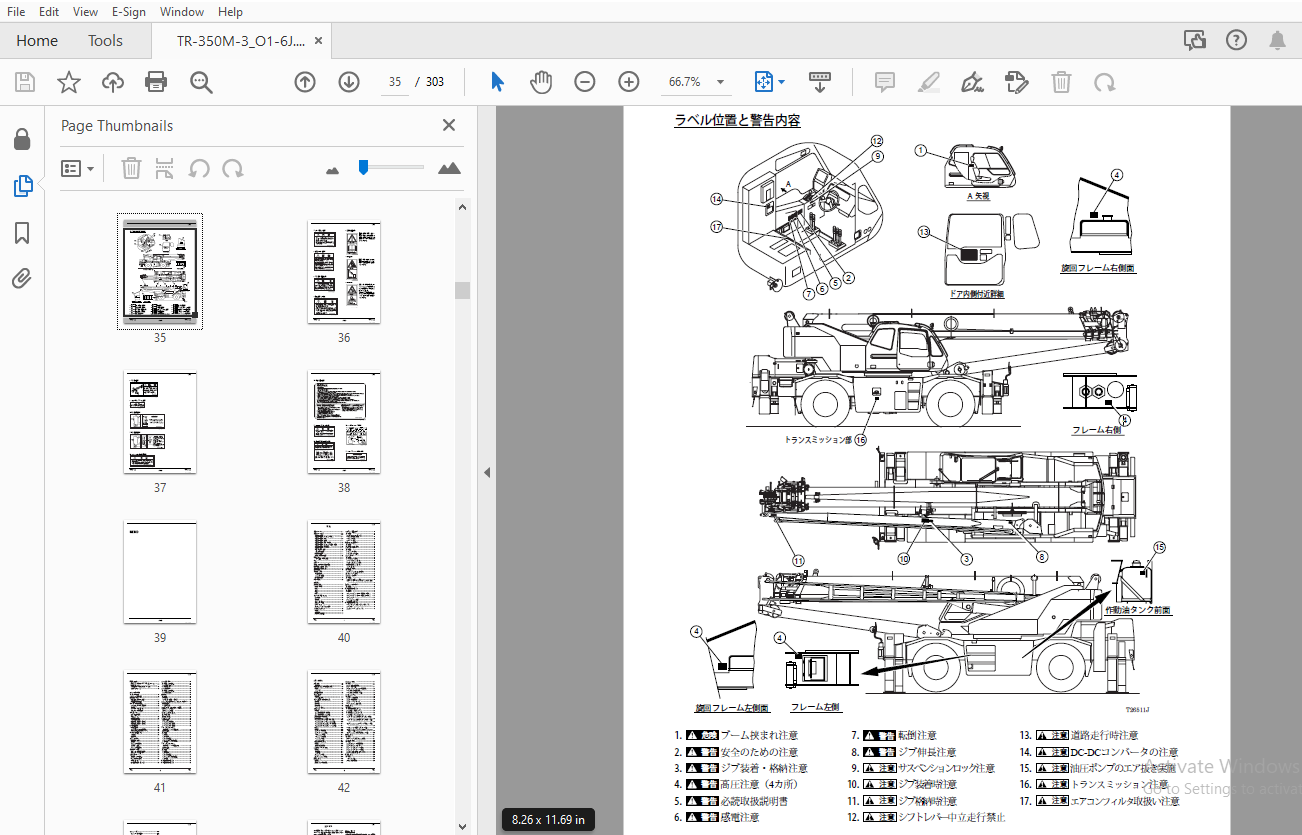Open the stamp tool in the toolbar
1302x835 pixels.
click(1017, 82)
